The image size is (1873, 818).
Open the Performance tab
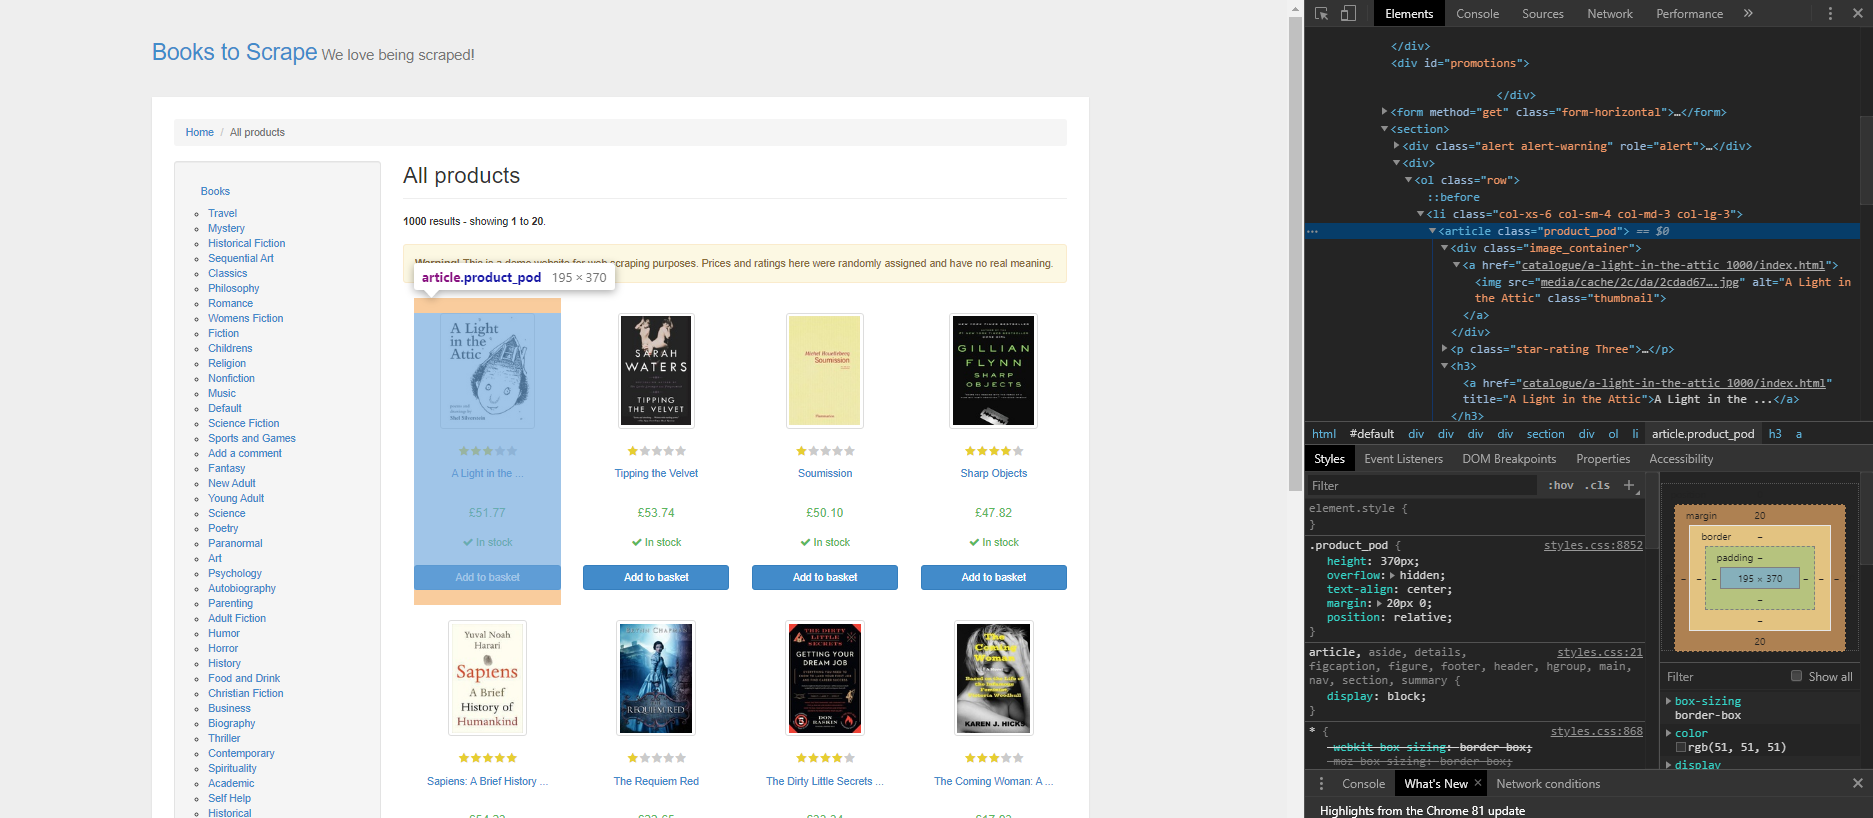coord(1689,13)
